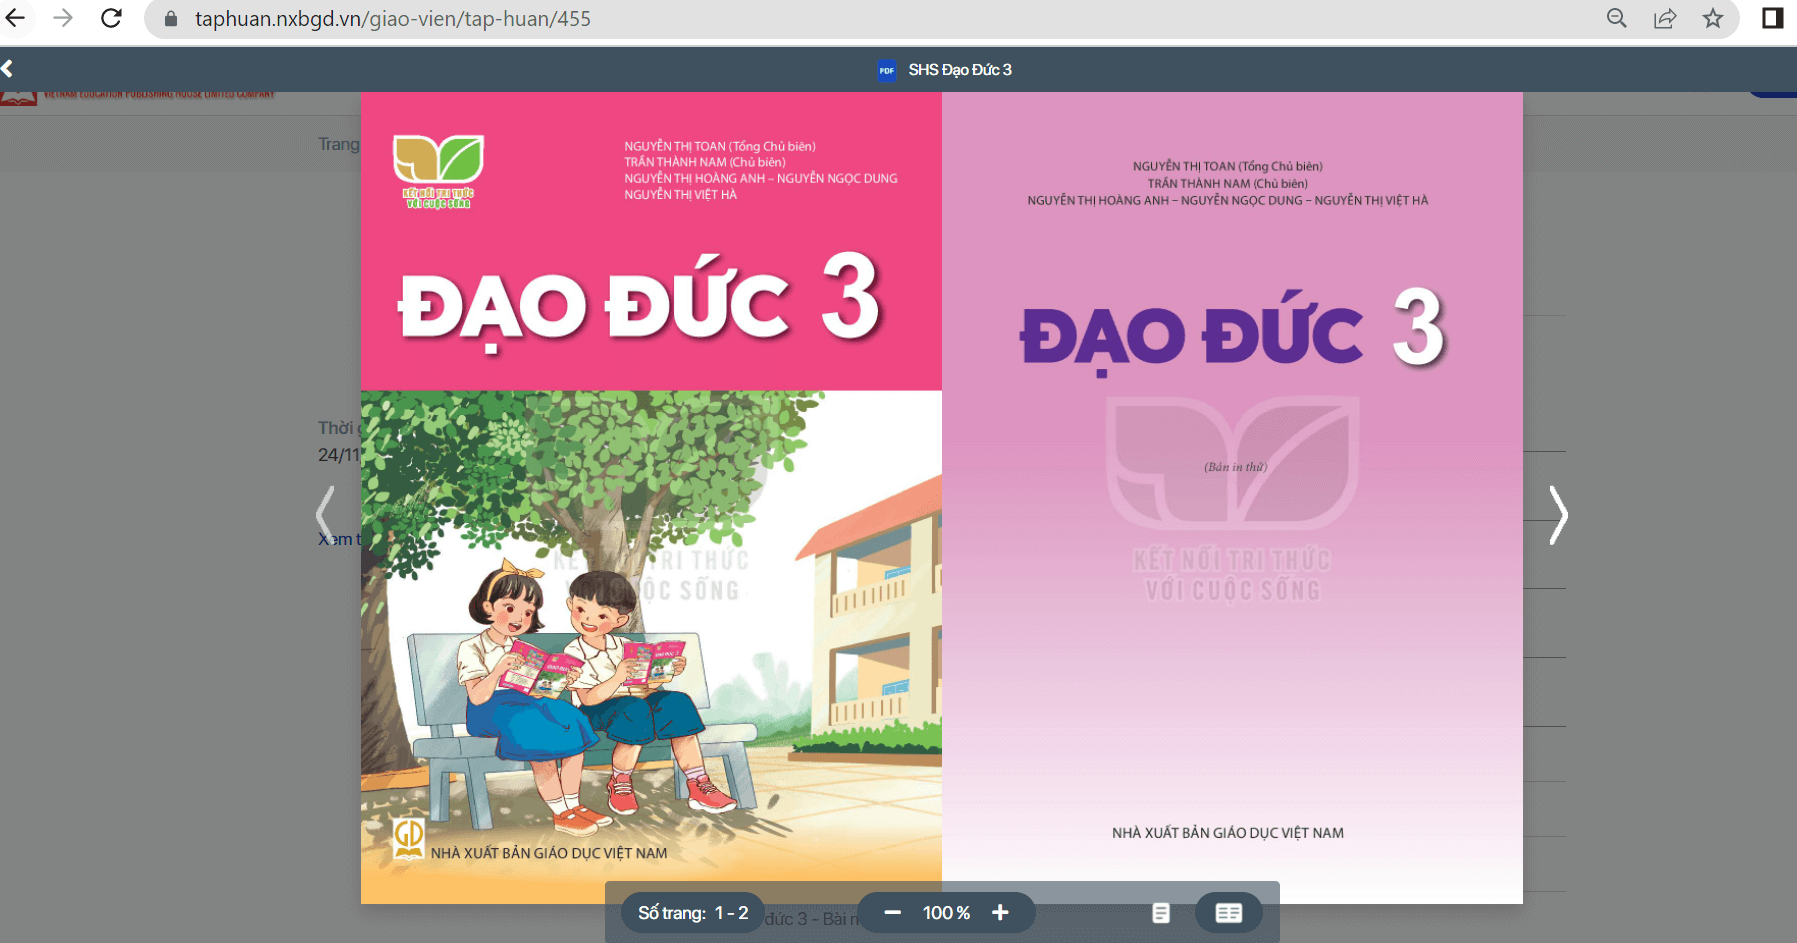Flip to the next page with right arrow
This screenshot has width=1797, height=943.
(x=1558, y=515)
